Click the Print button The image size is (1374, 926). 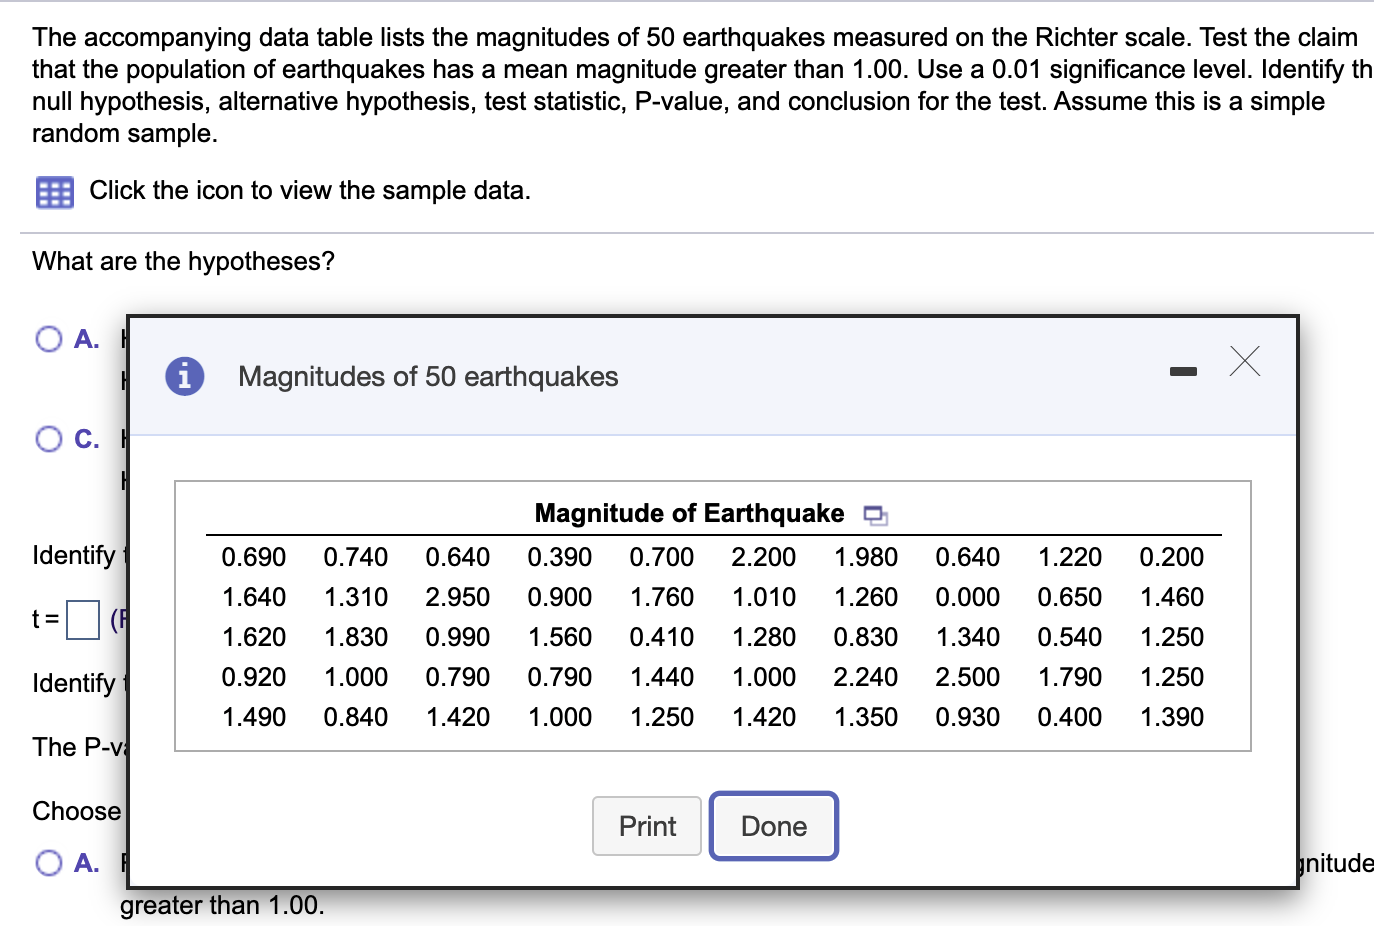(x=646, y=826)
